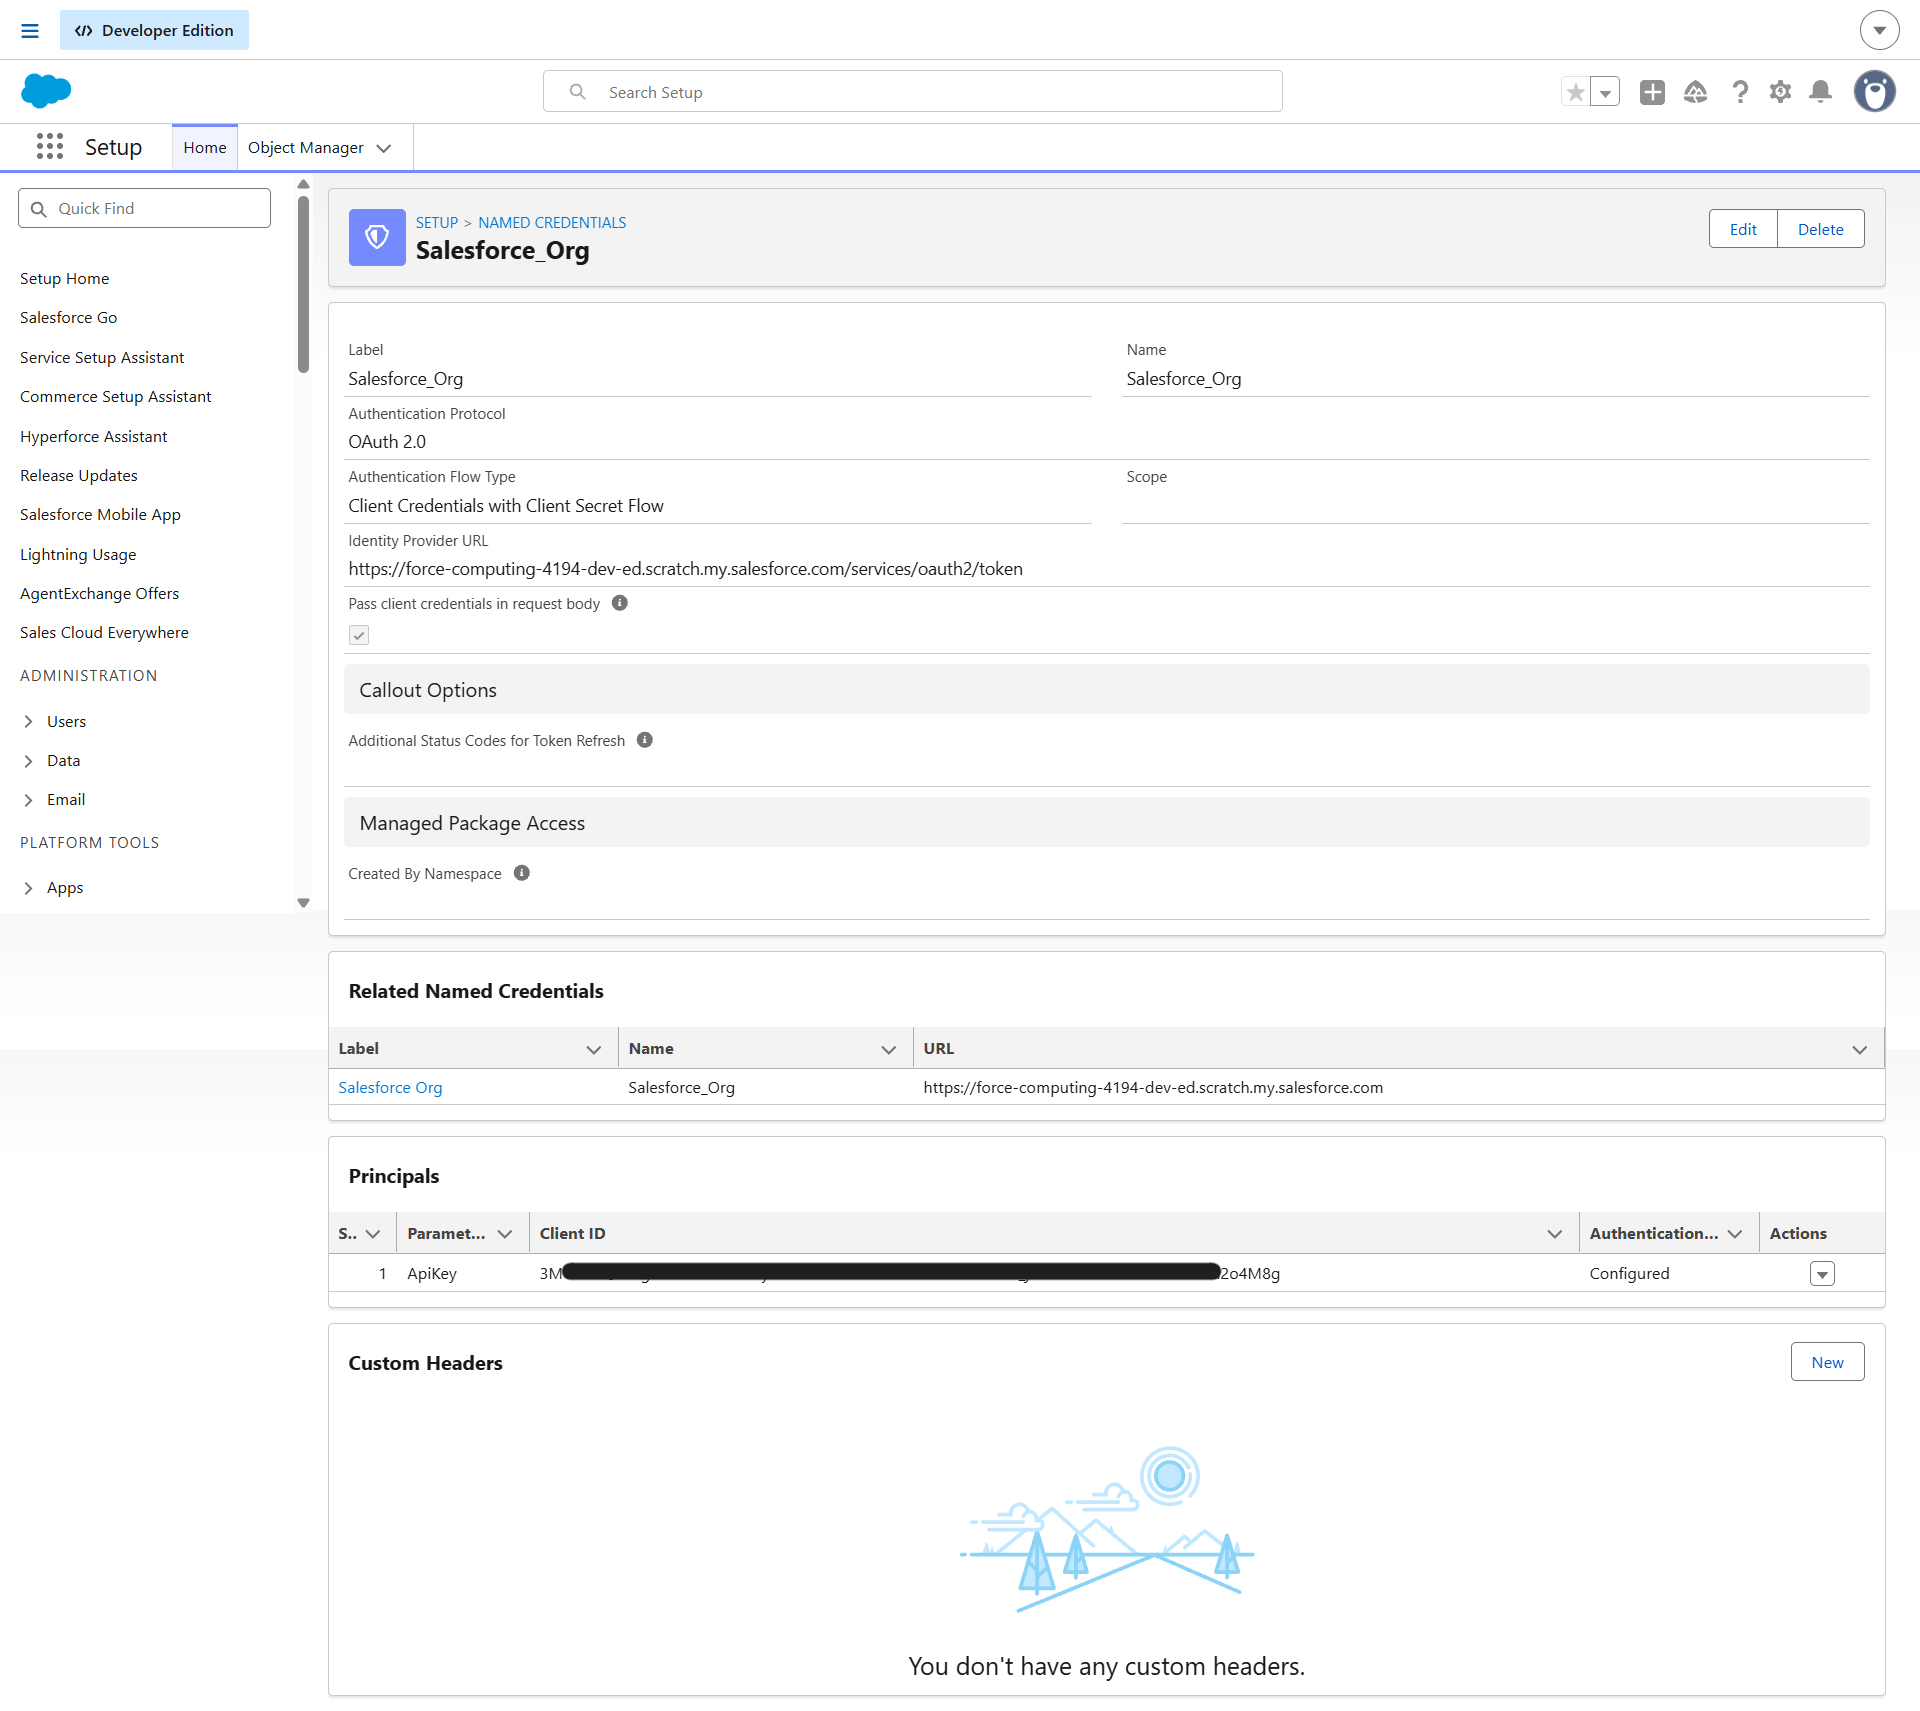This screenshot has width=1920, height=1711.
Task: Open Name column menu in Related Named Credentials
Action: (x=888, y=1049)
